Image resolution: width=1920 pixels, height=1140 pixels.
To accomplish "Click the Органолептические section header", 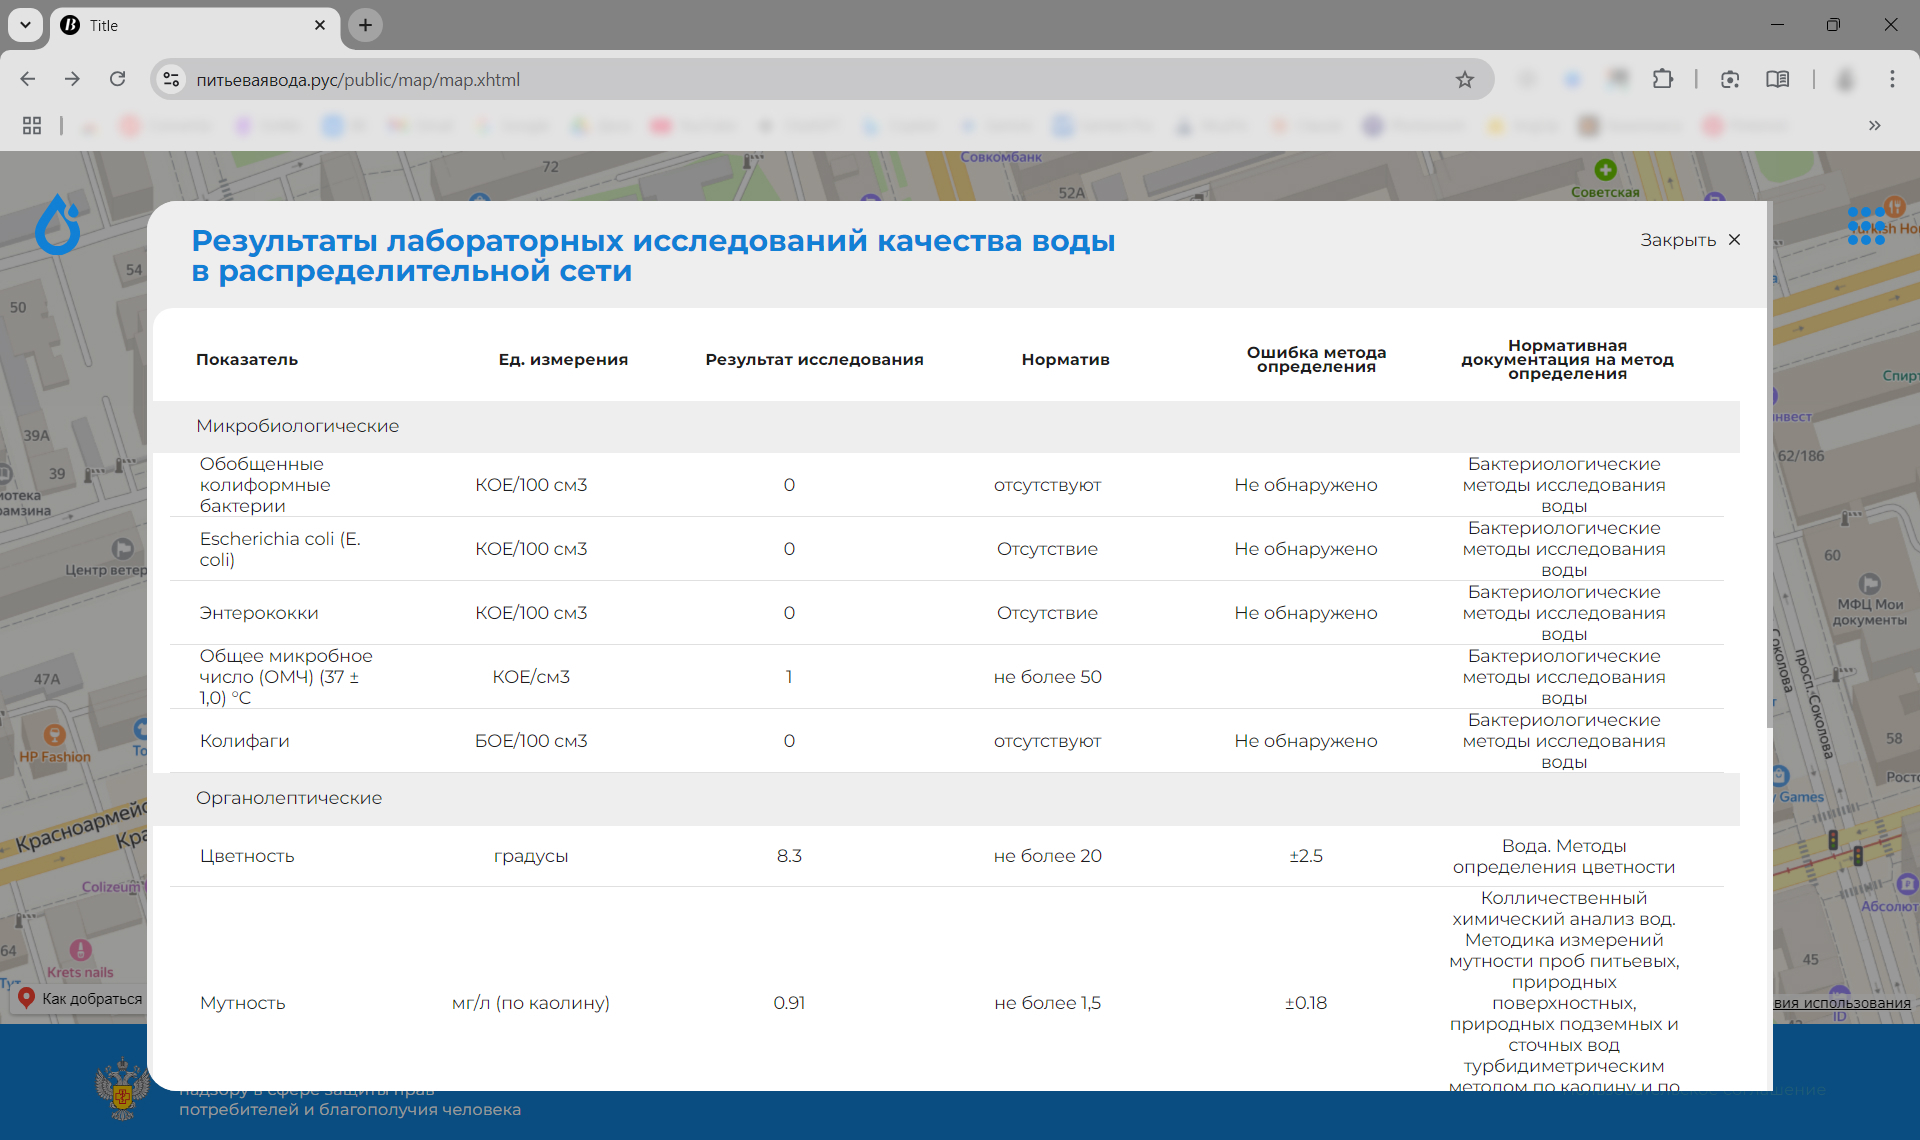I will [x=288, y=798].
